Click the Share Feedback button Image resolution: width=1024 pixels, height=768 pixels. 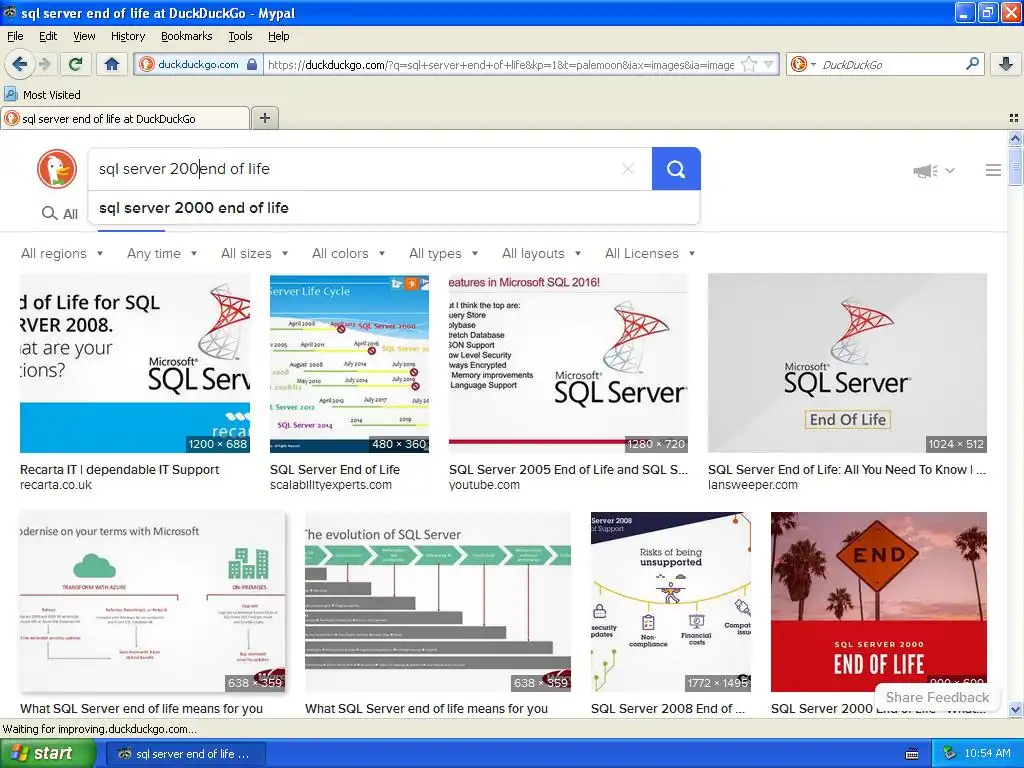point(937,697)
